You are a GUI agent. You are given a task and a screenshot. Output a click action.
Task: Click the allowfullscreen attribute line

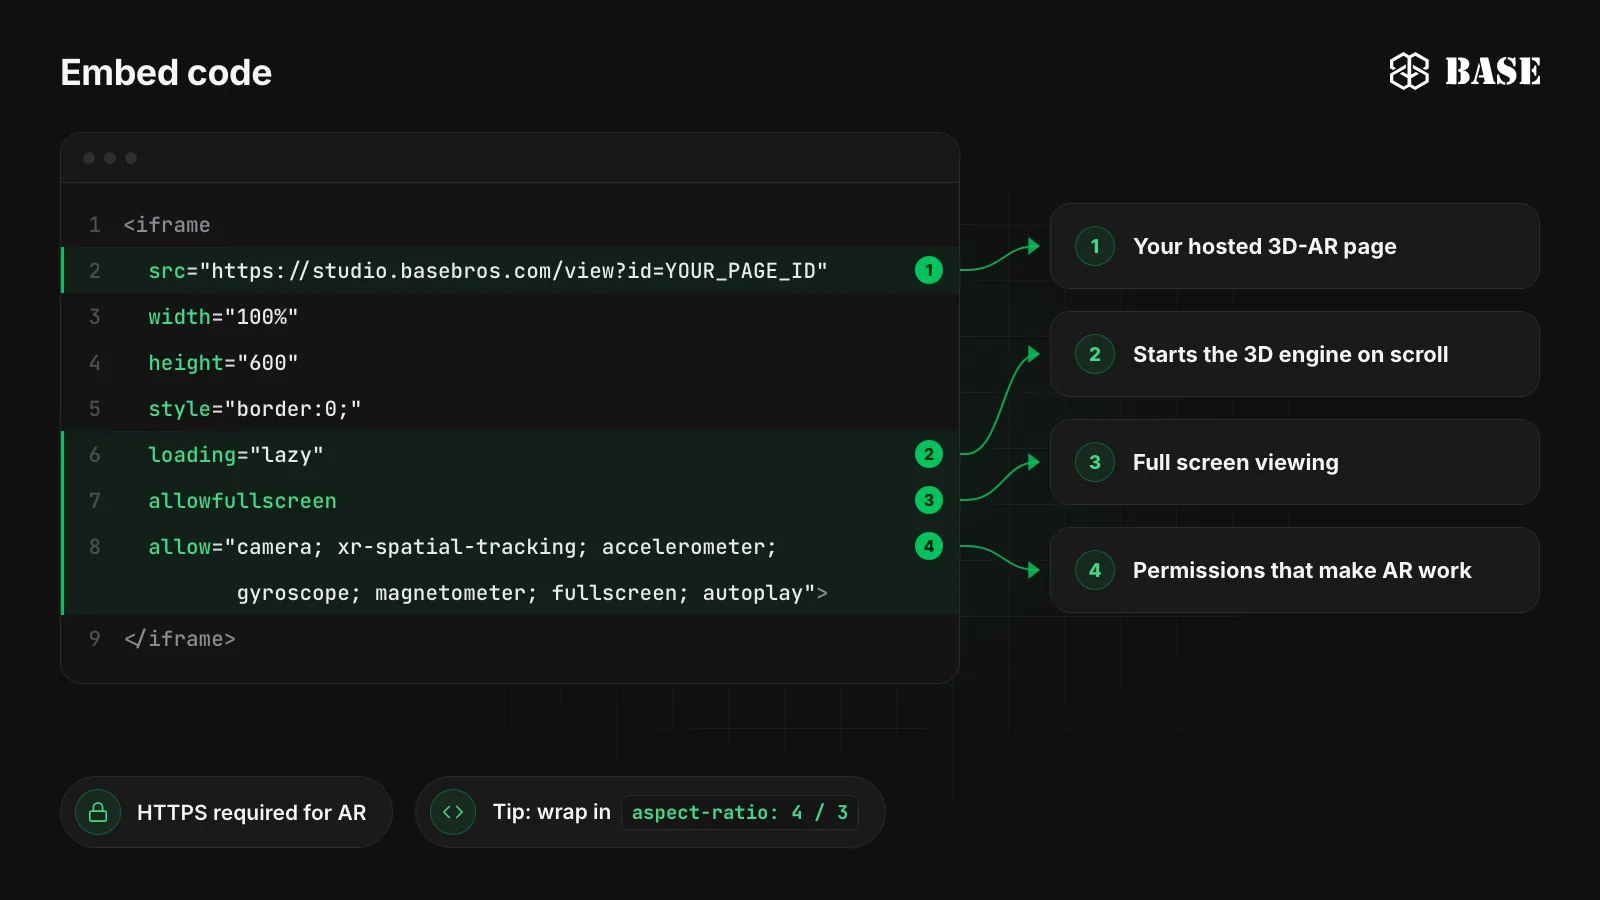510,500
